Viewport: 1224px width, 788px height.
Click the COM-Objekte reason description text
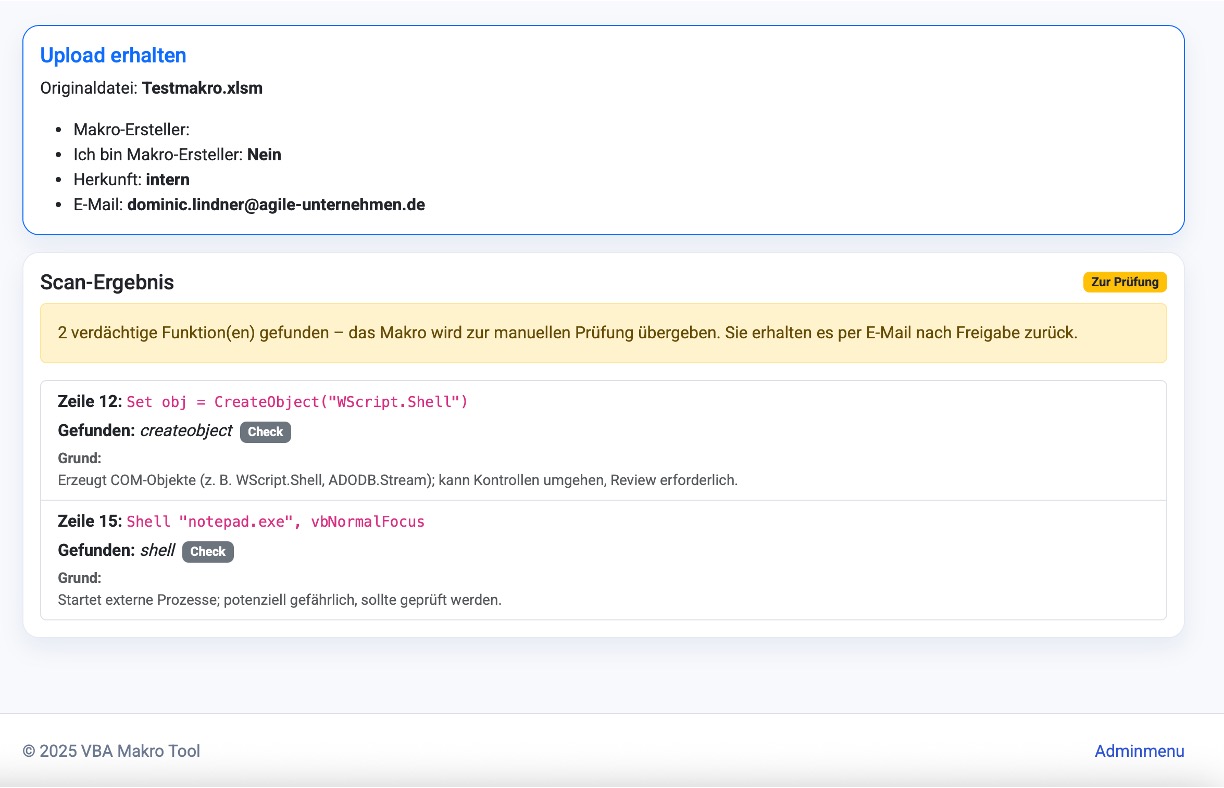pos(397,480)
